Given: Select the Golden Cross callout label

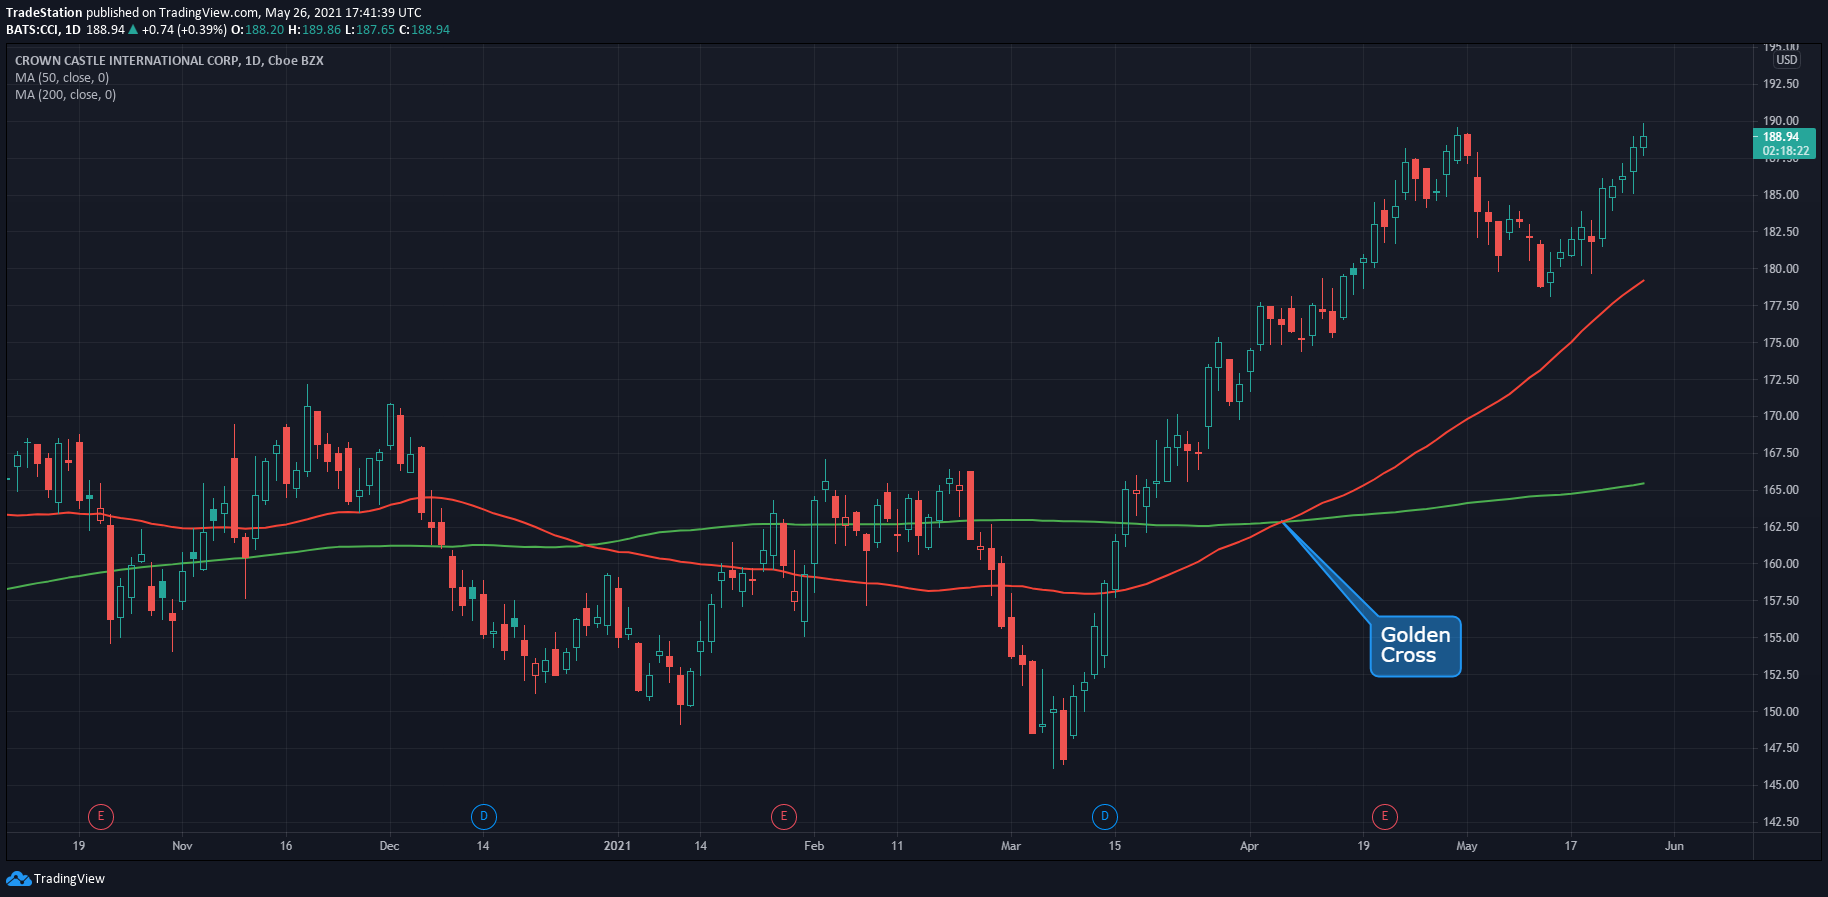Looking at the screenshot, I should 1415,646.
